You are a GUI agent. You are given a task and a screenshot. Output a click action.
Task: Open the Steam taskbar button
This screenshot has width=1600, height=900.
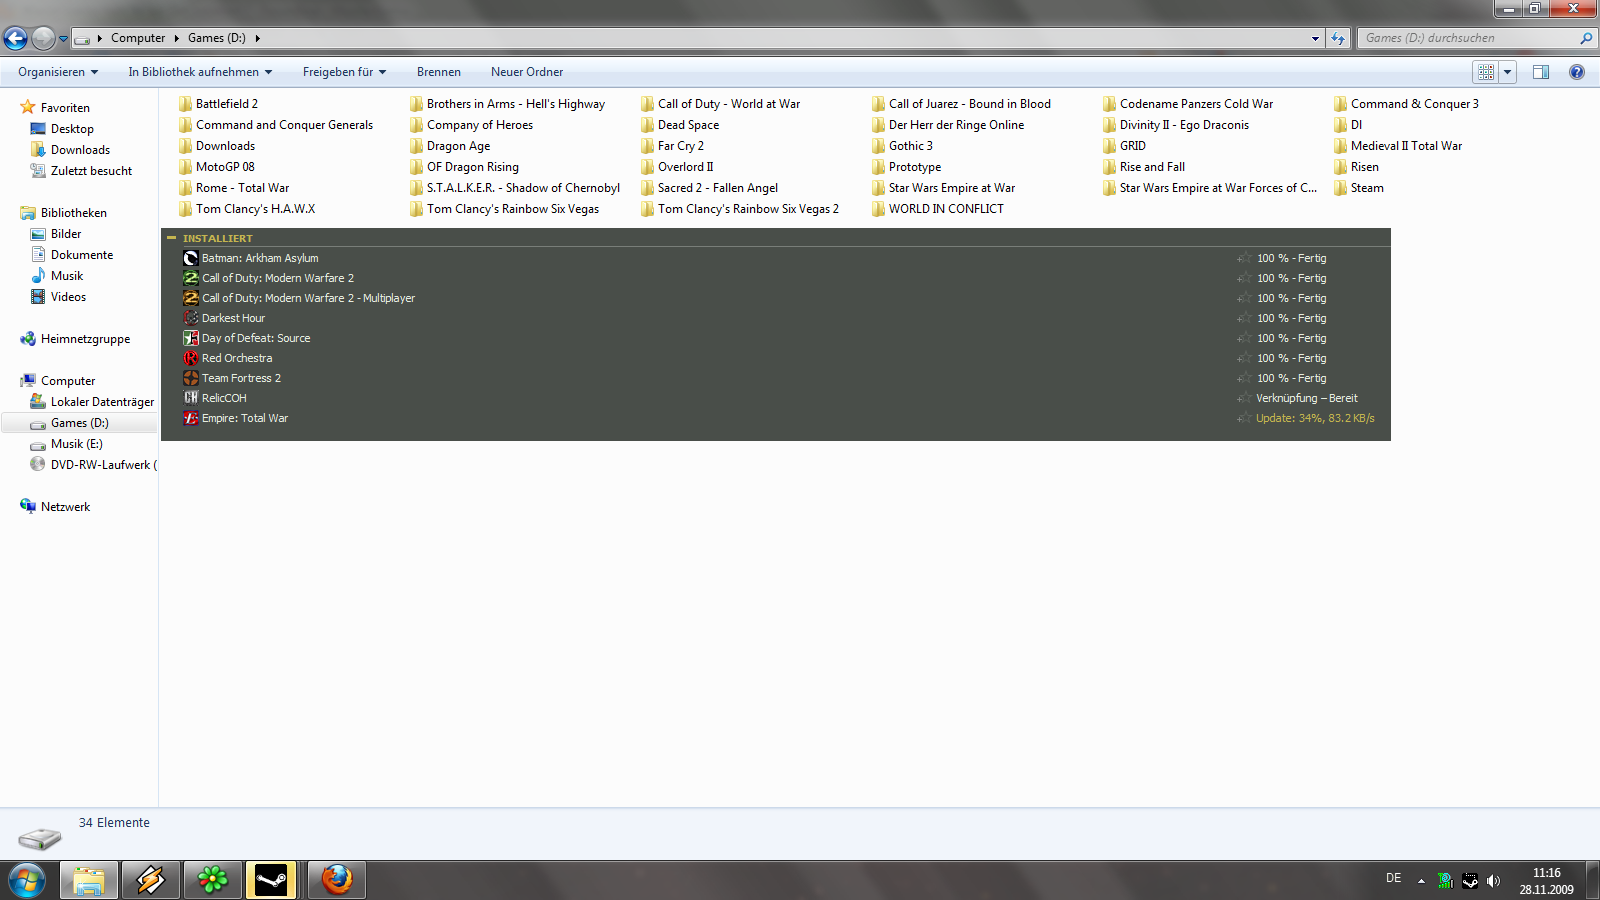(273, 880)
